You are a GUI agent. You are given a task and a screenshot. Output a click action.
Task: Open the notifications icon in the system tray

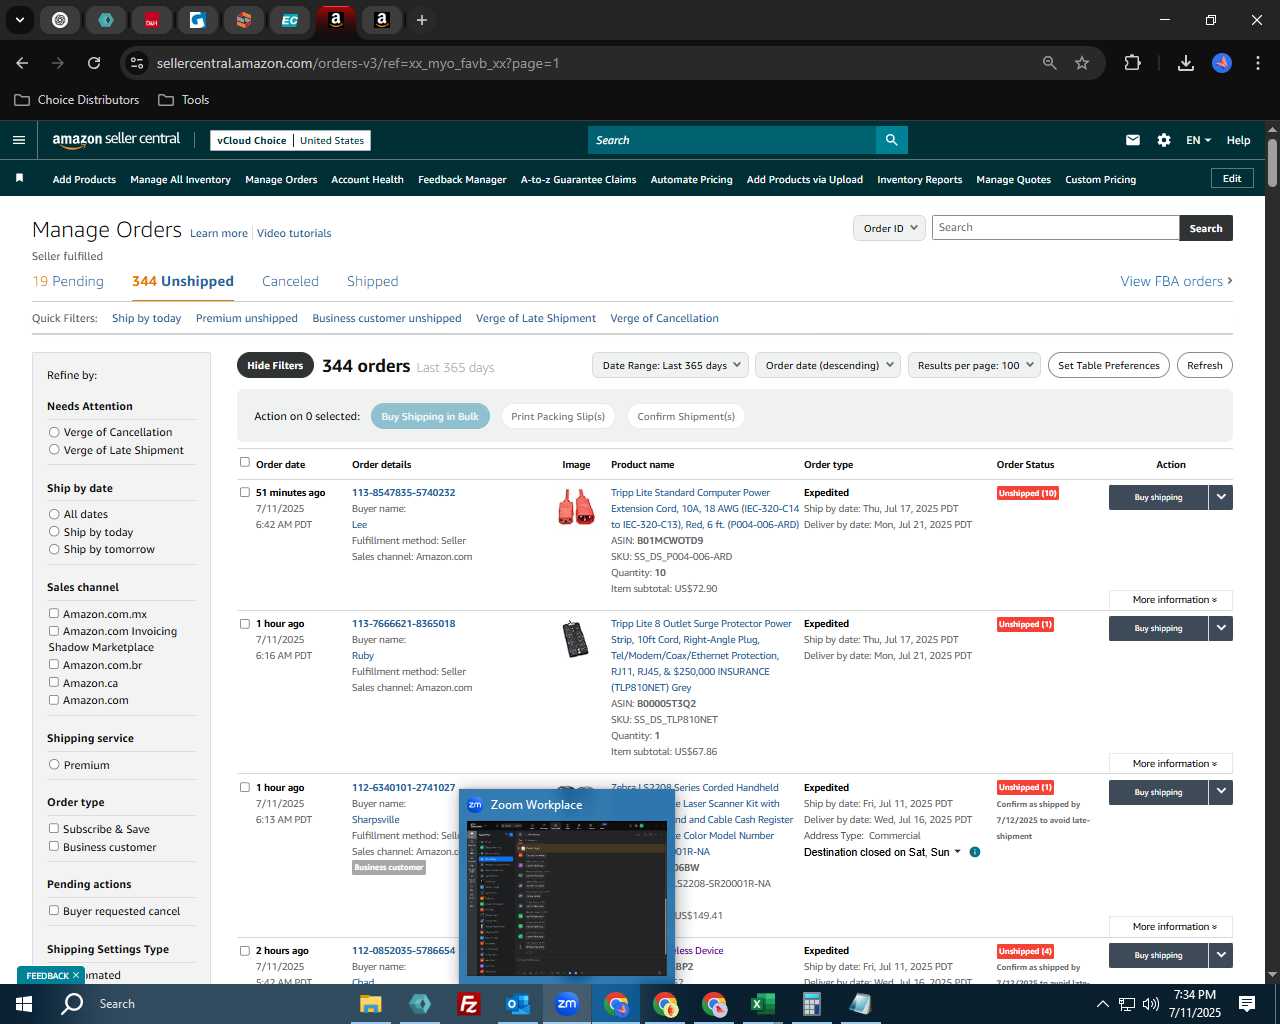click(x=1247, y=1004)
